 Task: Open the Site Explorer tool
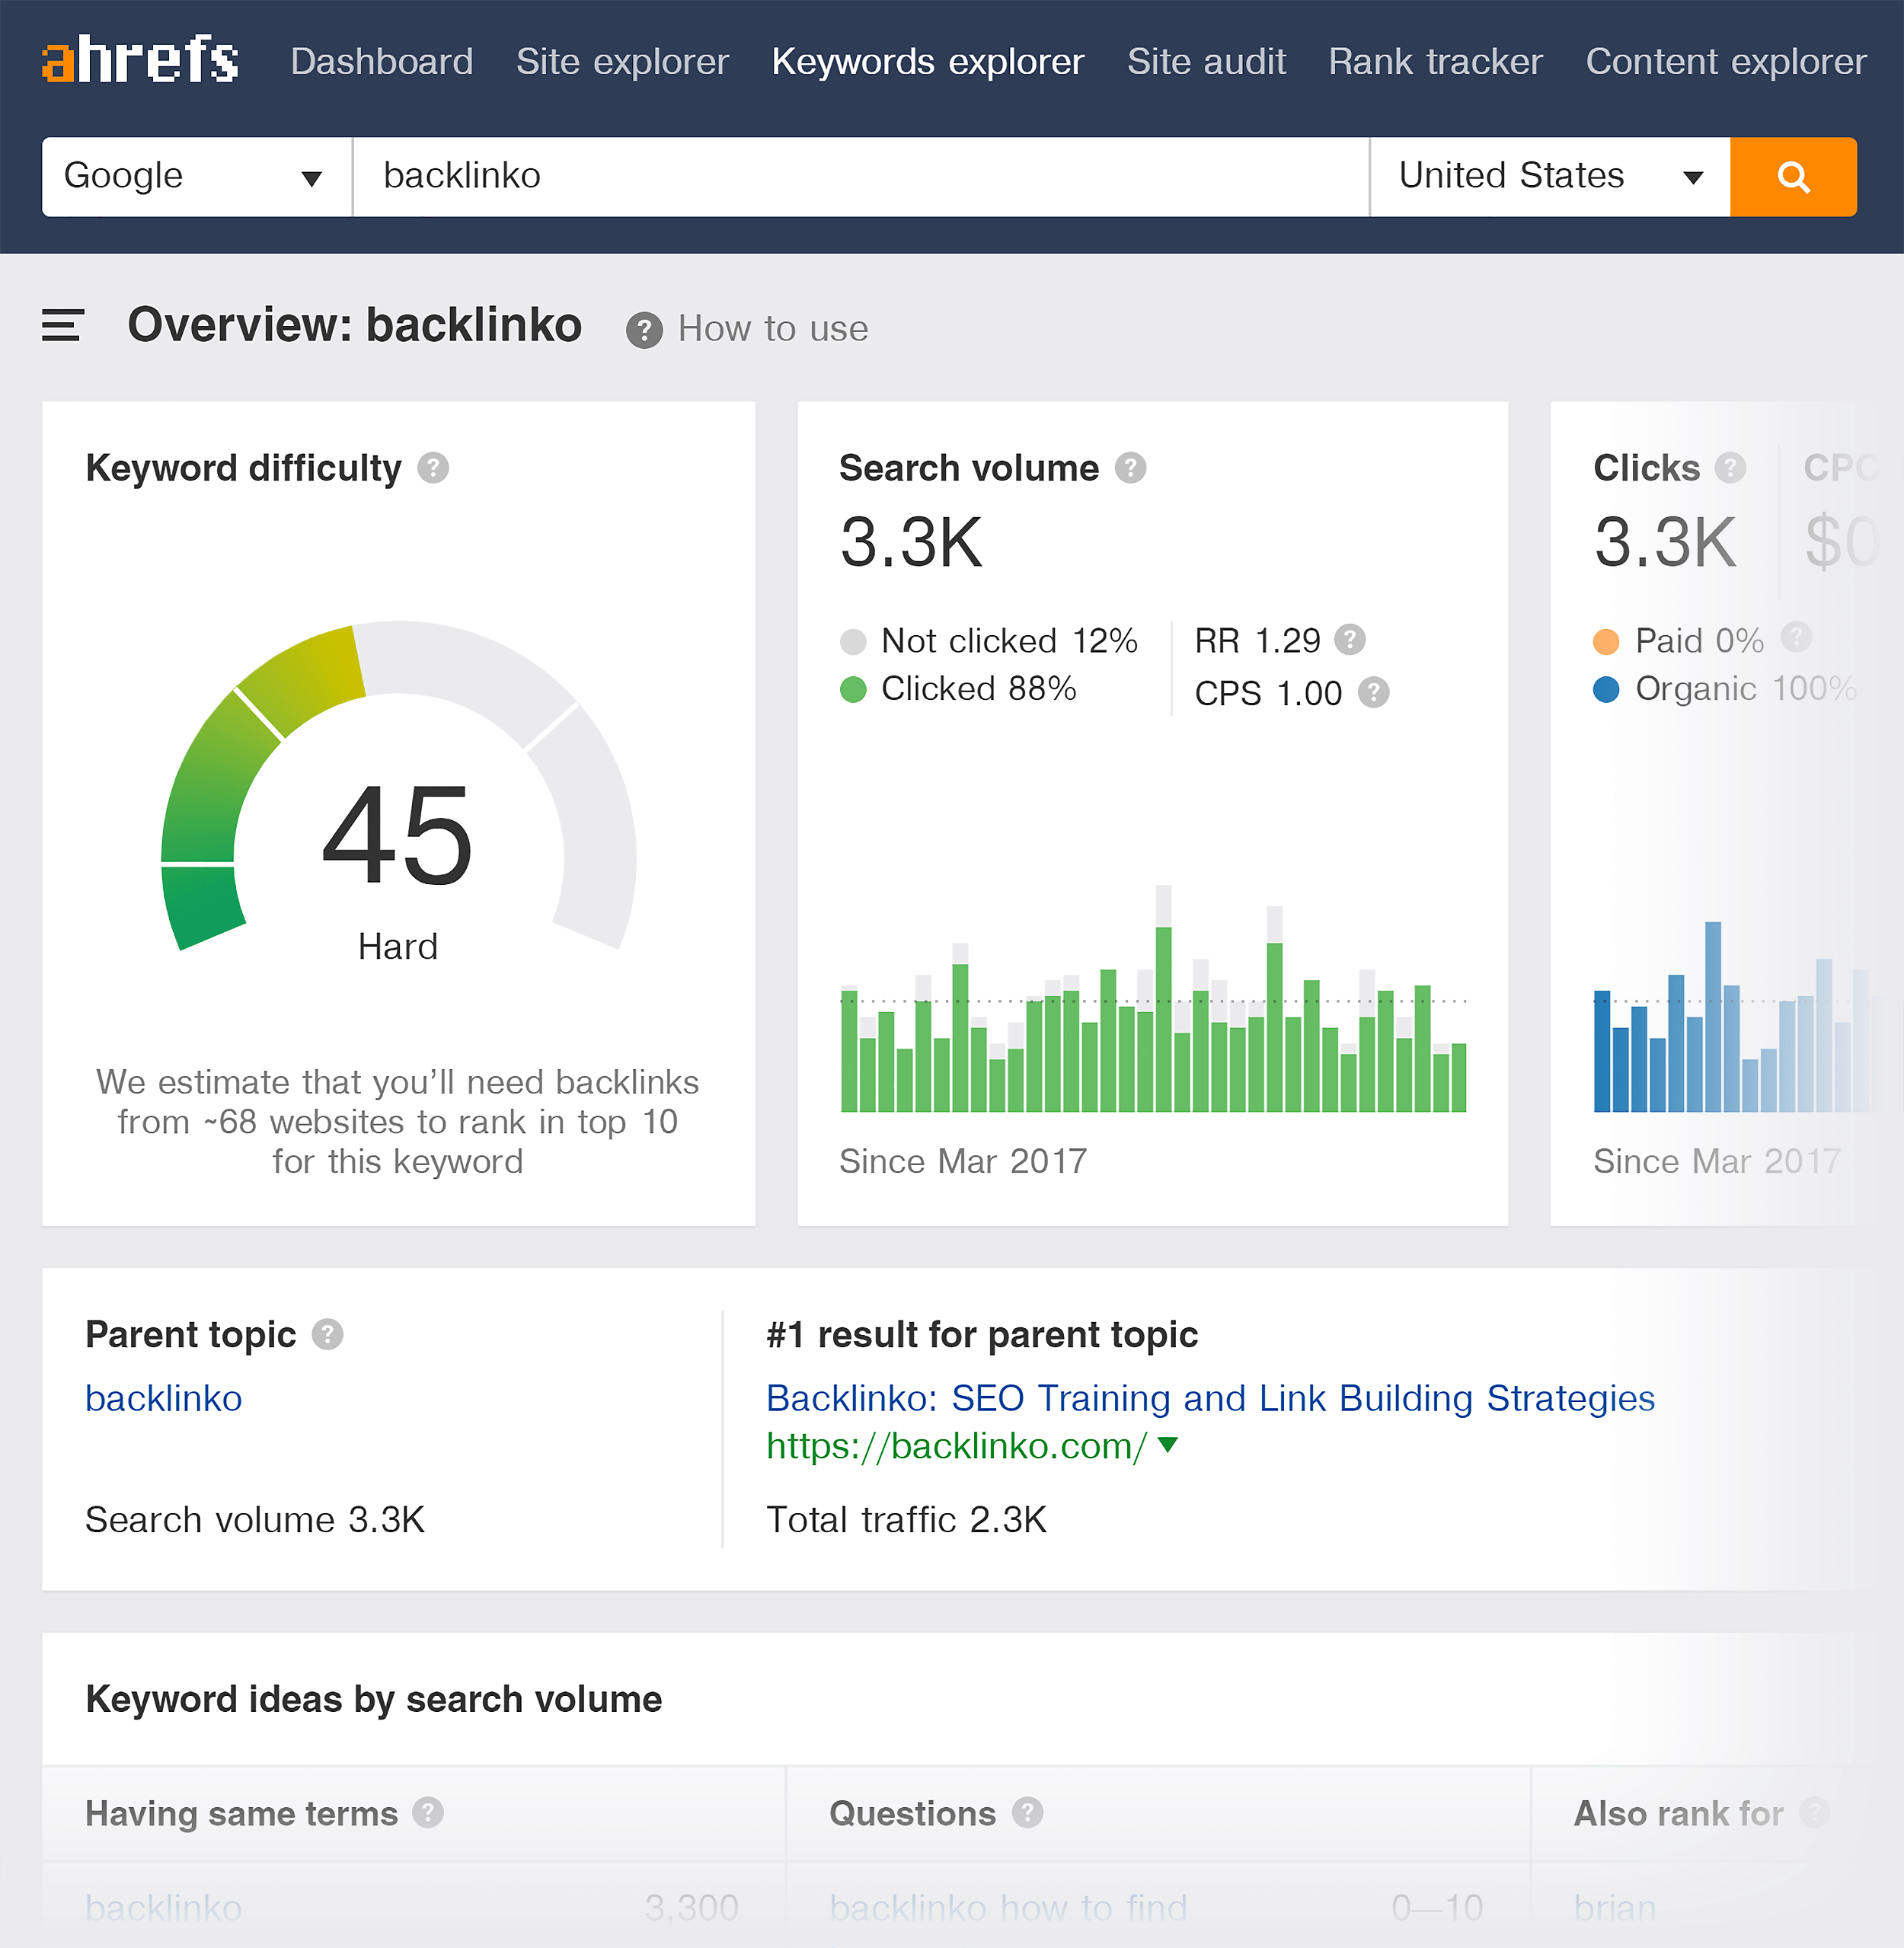(x=622, y=61)
